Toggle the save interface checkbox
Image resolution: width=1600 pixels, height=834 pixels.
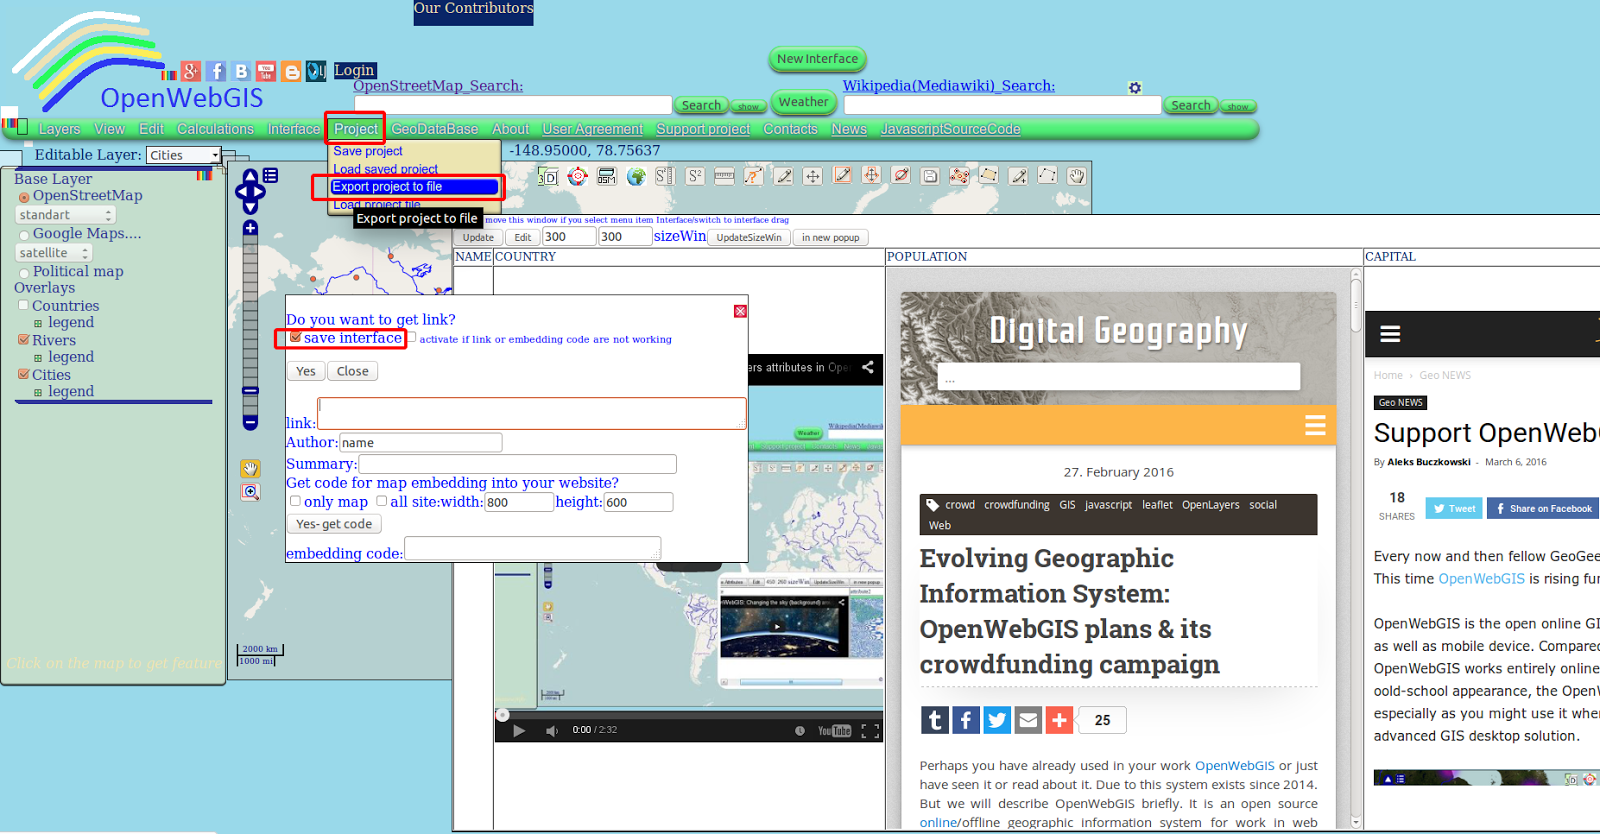(x=295, y=337)
